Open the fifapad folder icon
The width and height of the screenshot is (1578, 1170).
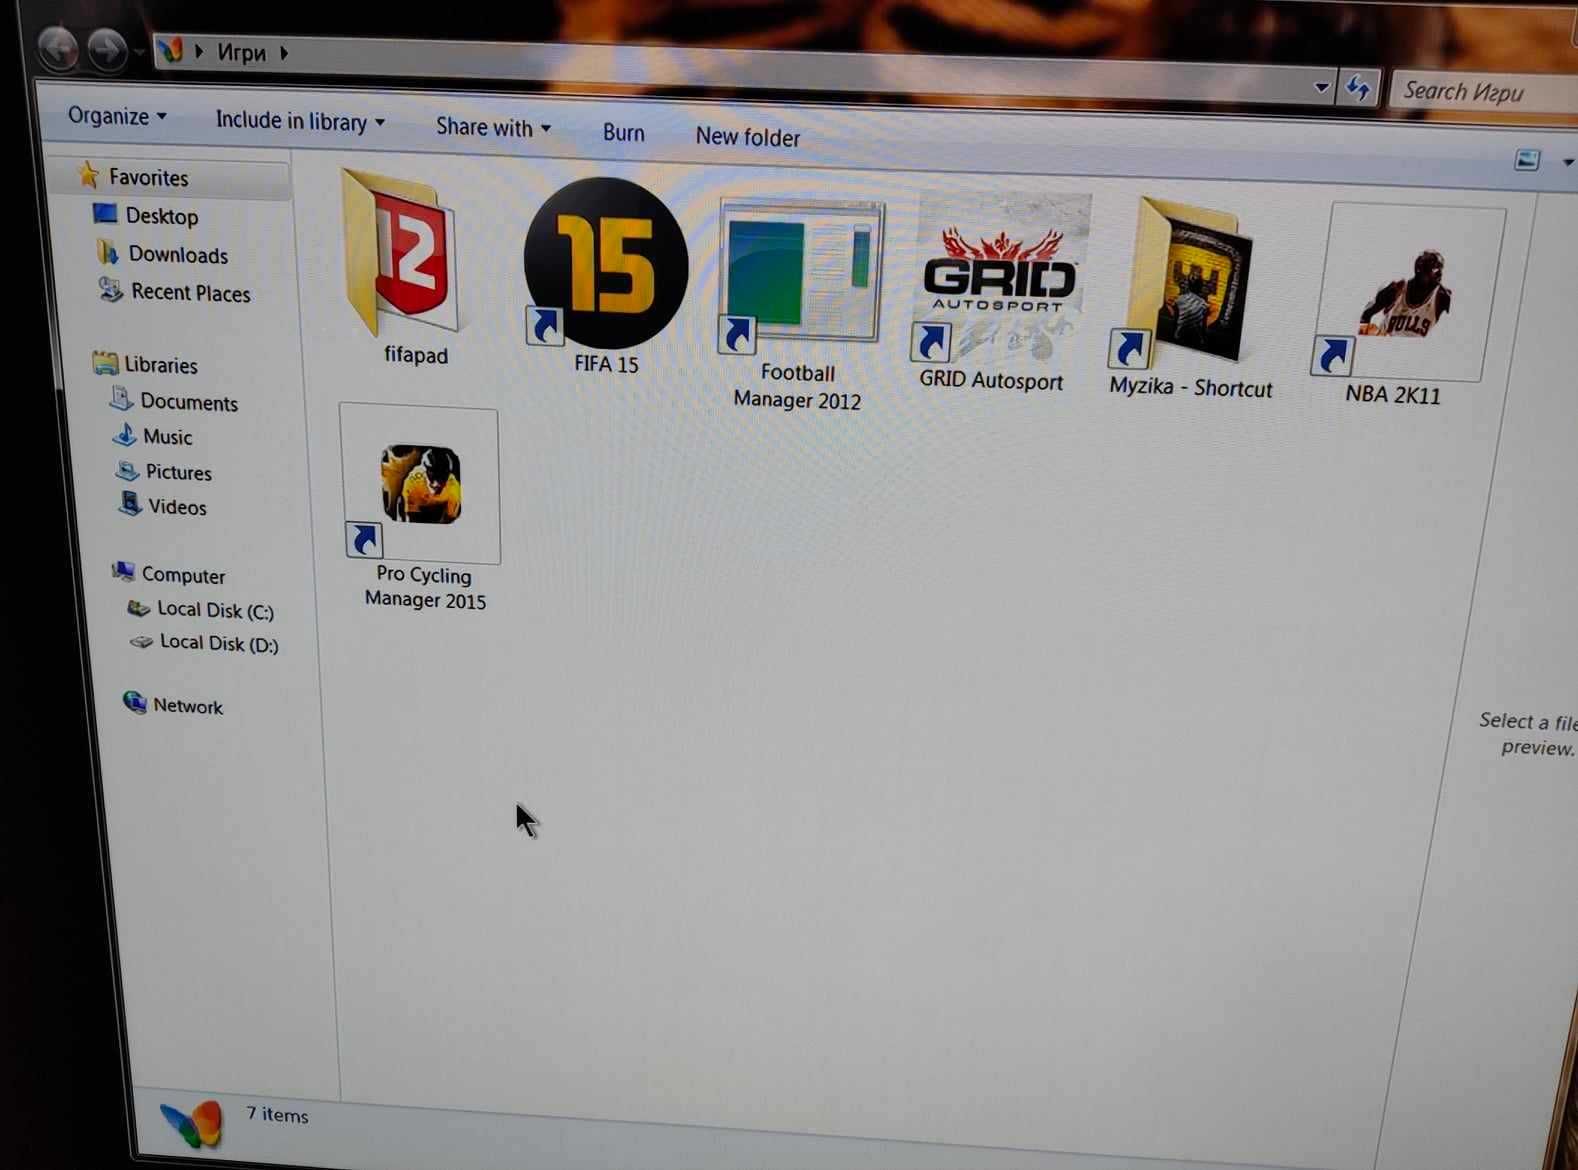tap(404, 254)
